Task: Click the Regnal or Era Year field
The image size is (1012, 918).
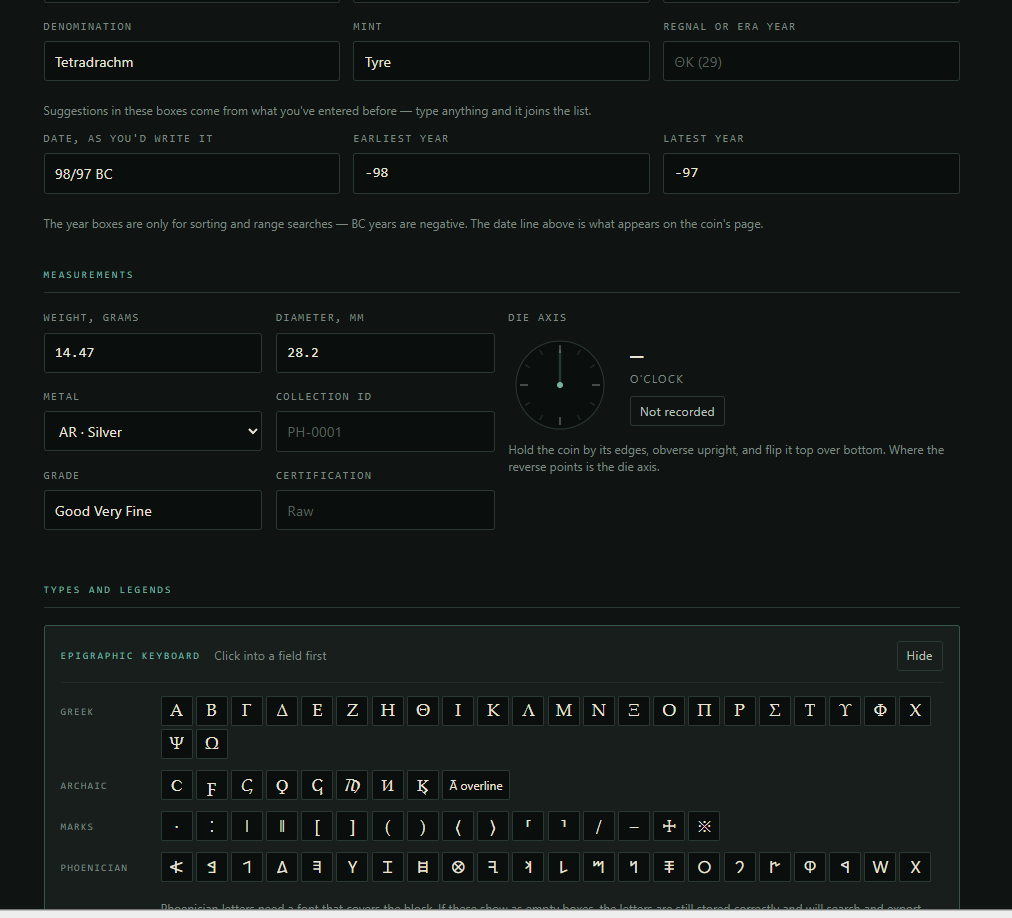Action: pos(811,61)
